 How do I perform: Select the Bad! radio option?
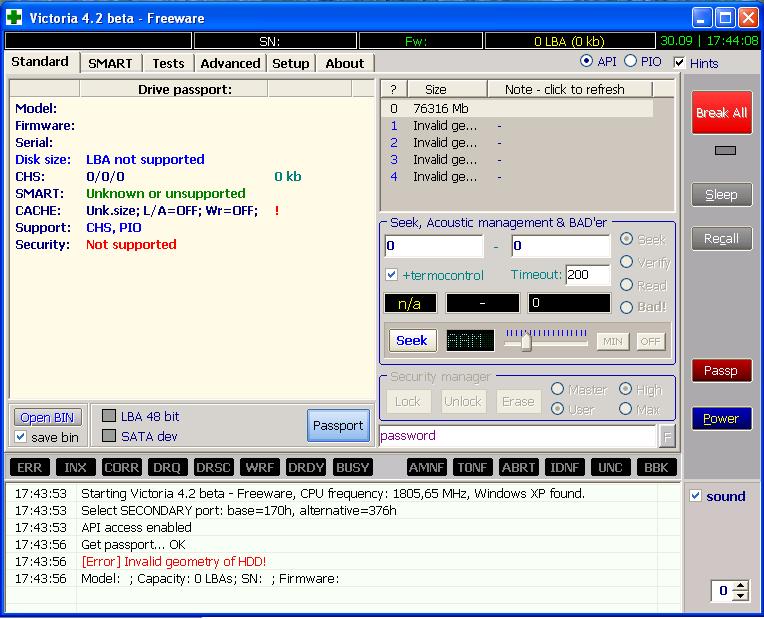tap(627, 307)
